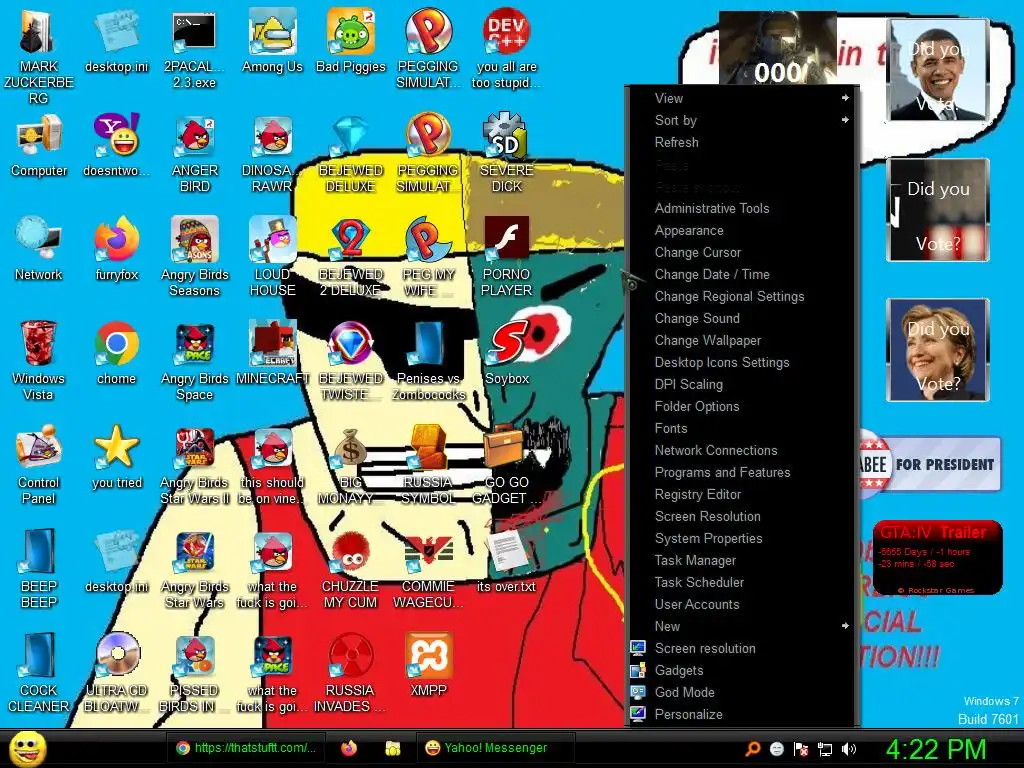The width and height of the screenshot is (1024, 768).
Task: Choose Refresh in the context menu
Action: click(742, 142)
